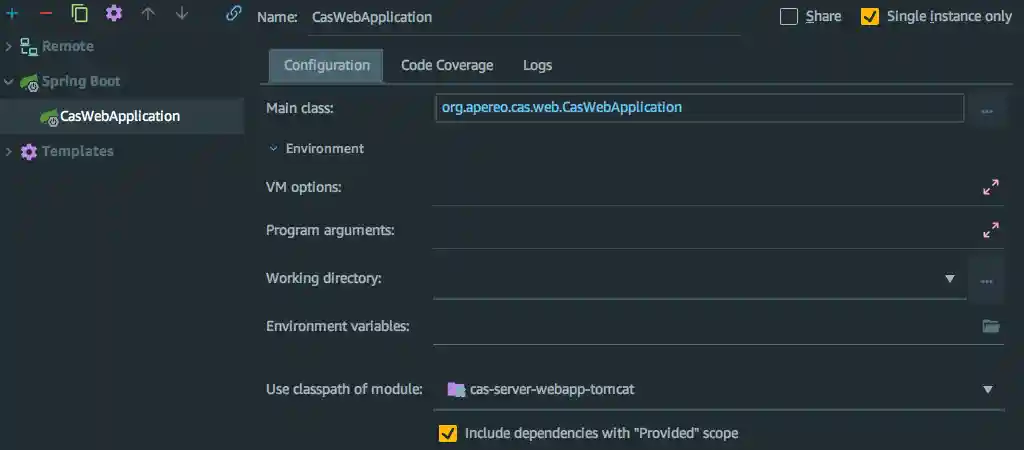This screenshot has height=450, width=1024.
Task: Click the Name field containing CasWebApplication
Action: 526,18
